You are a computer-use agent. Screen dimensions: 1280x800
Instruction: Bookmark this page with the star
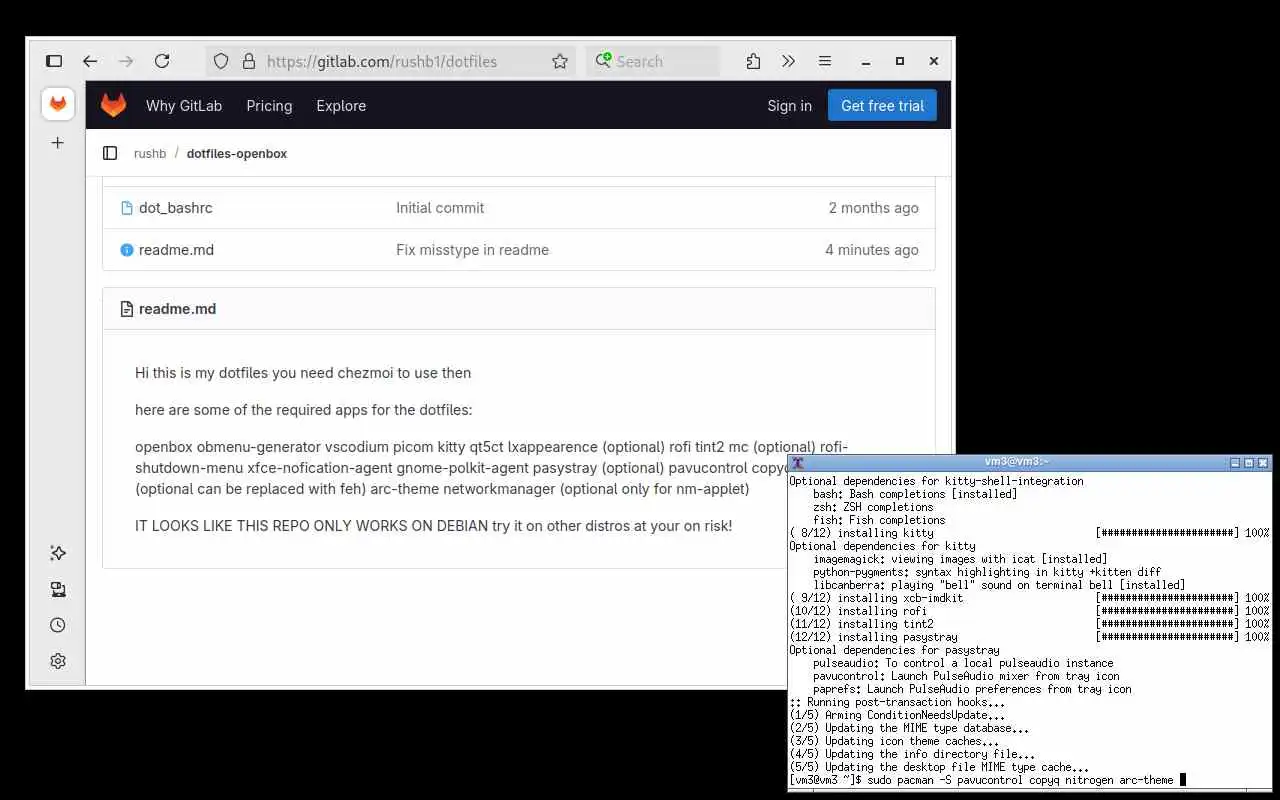(x=560, y=61)
